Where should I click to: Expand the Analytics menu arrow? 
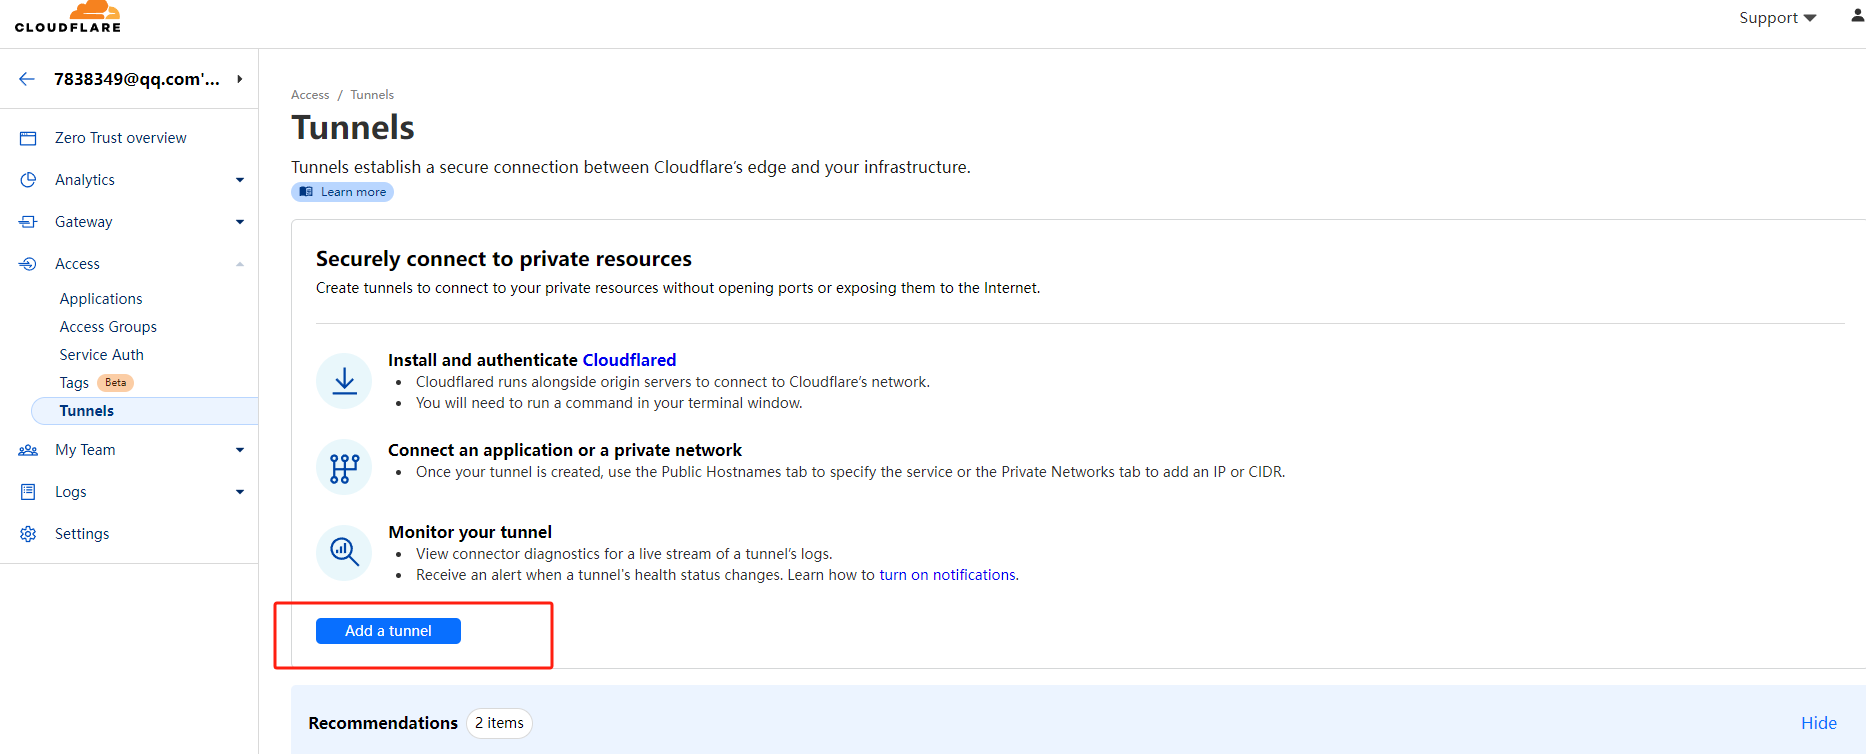tap(240, 180)
